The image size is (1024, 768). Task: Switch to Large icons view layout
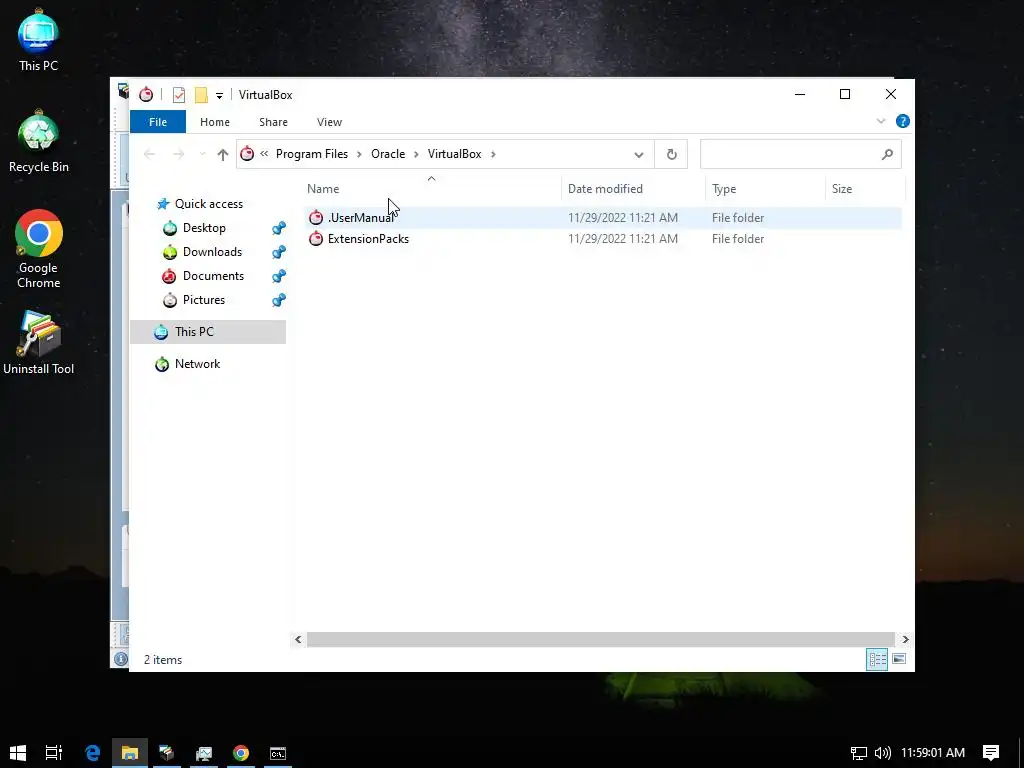click(899, 660)
